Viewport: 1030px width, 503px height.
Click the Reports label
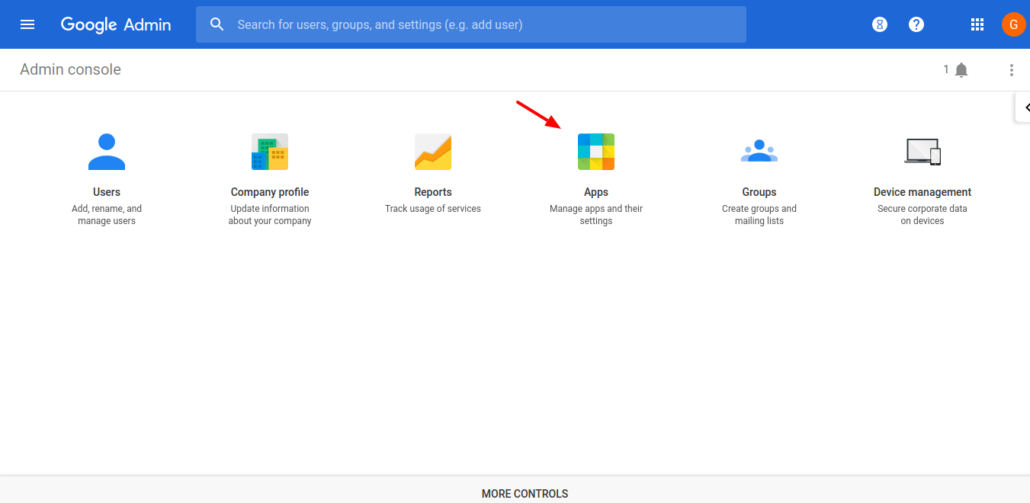pyautogui.click(x=433, y=192)
